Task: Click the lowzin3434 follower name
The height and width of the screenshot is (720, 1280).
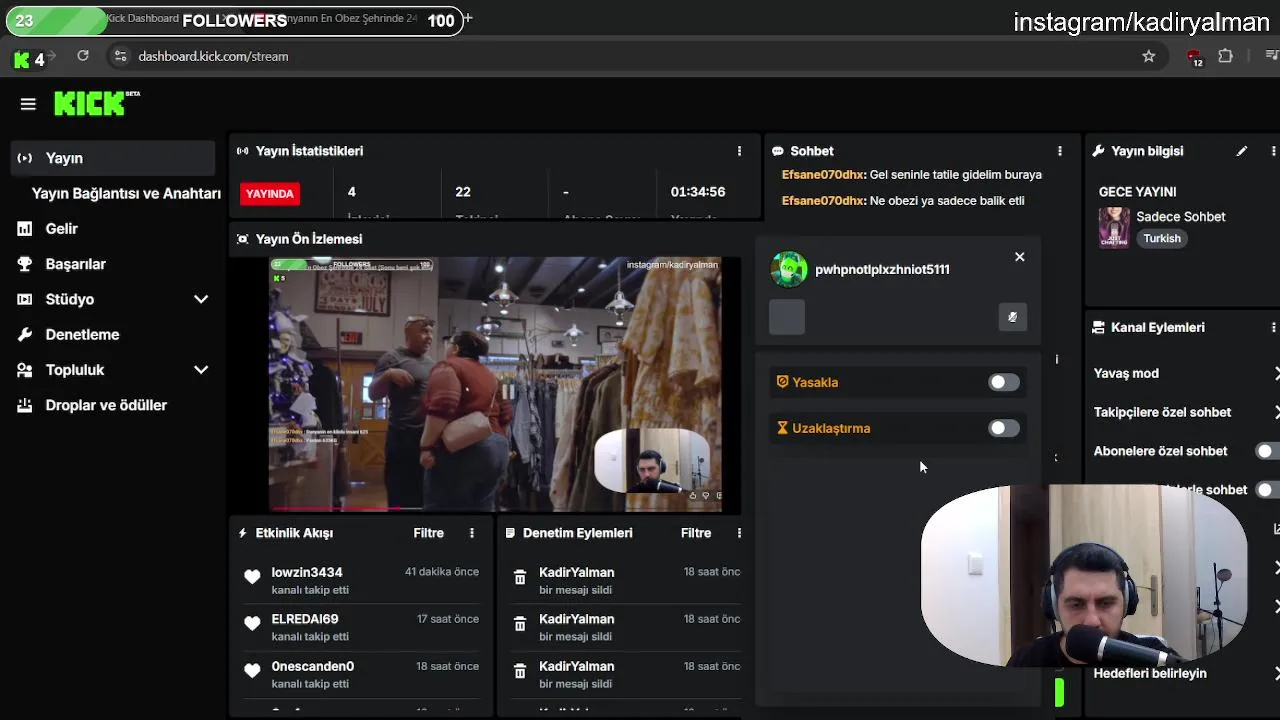Action: coord(307,572)
